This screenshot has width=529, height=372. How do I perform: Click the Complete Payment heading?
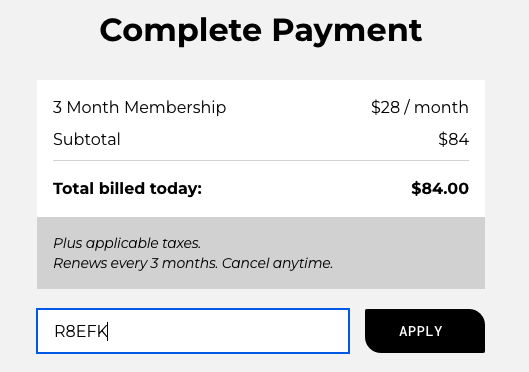[261, 30]
